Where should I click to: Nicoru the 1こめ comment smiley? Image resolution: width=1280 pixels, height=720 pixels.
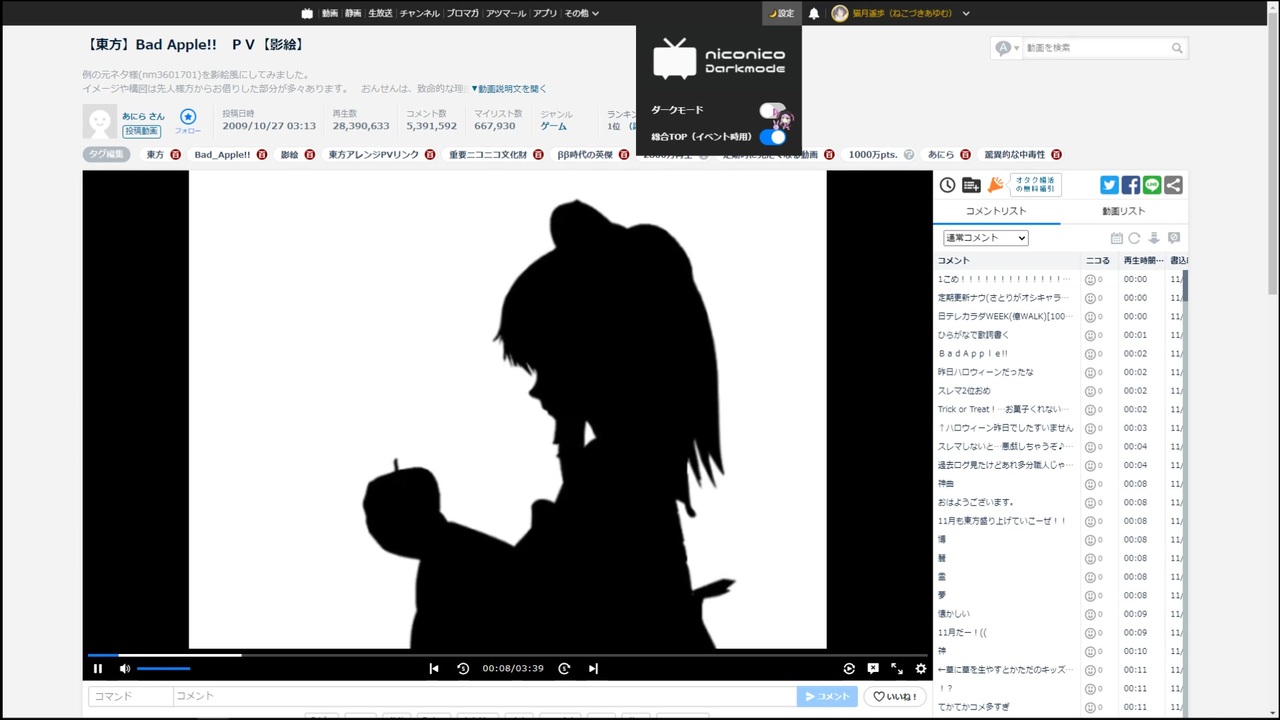tap(1090, 280)
